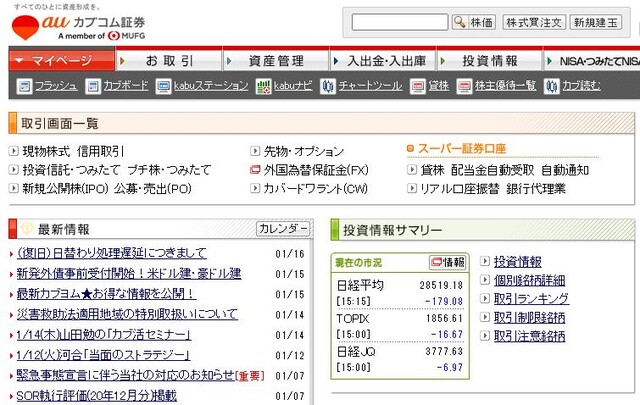Open 最新カブコム★お得な情報を公開 link
This screenshot has height=405, width=640.
[x=106, y=294]
